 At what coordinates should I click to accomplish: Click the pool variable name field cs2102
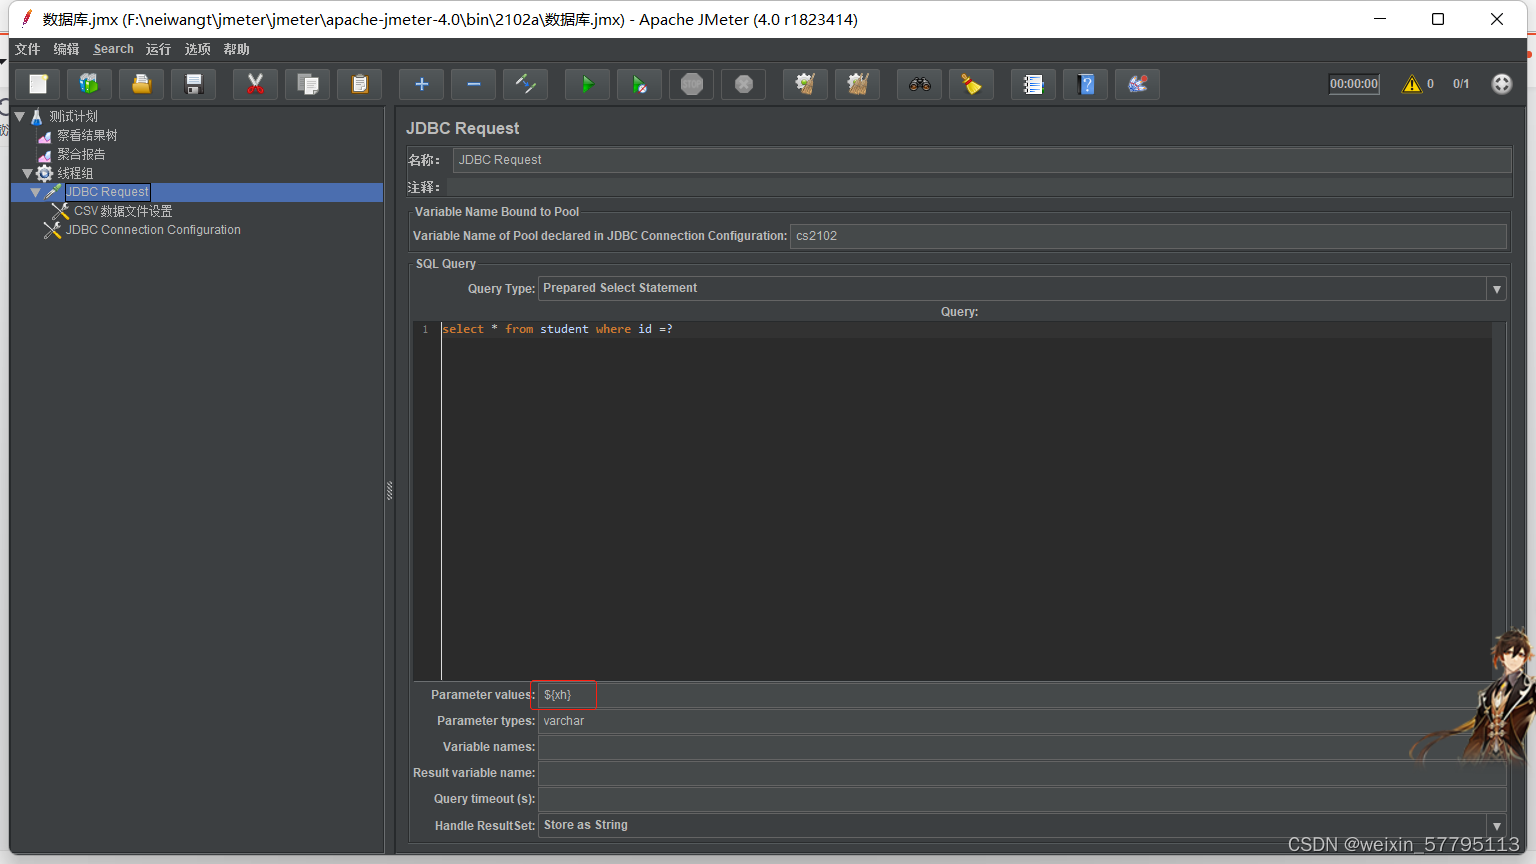(x=1148, y=236)
